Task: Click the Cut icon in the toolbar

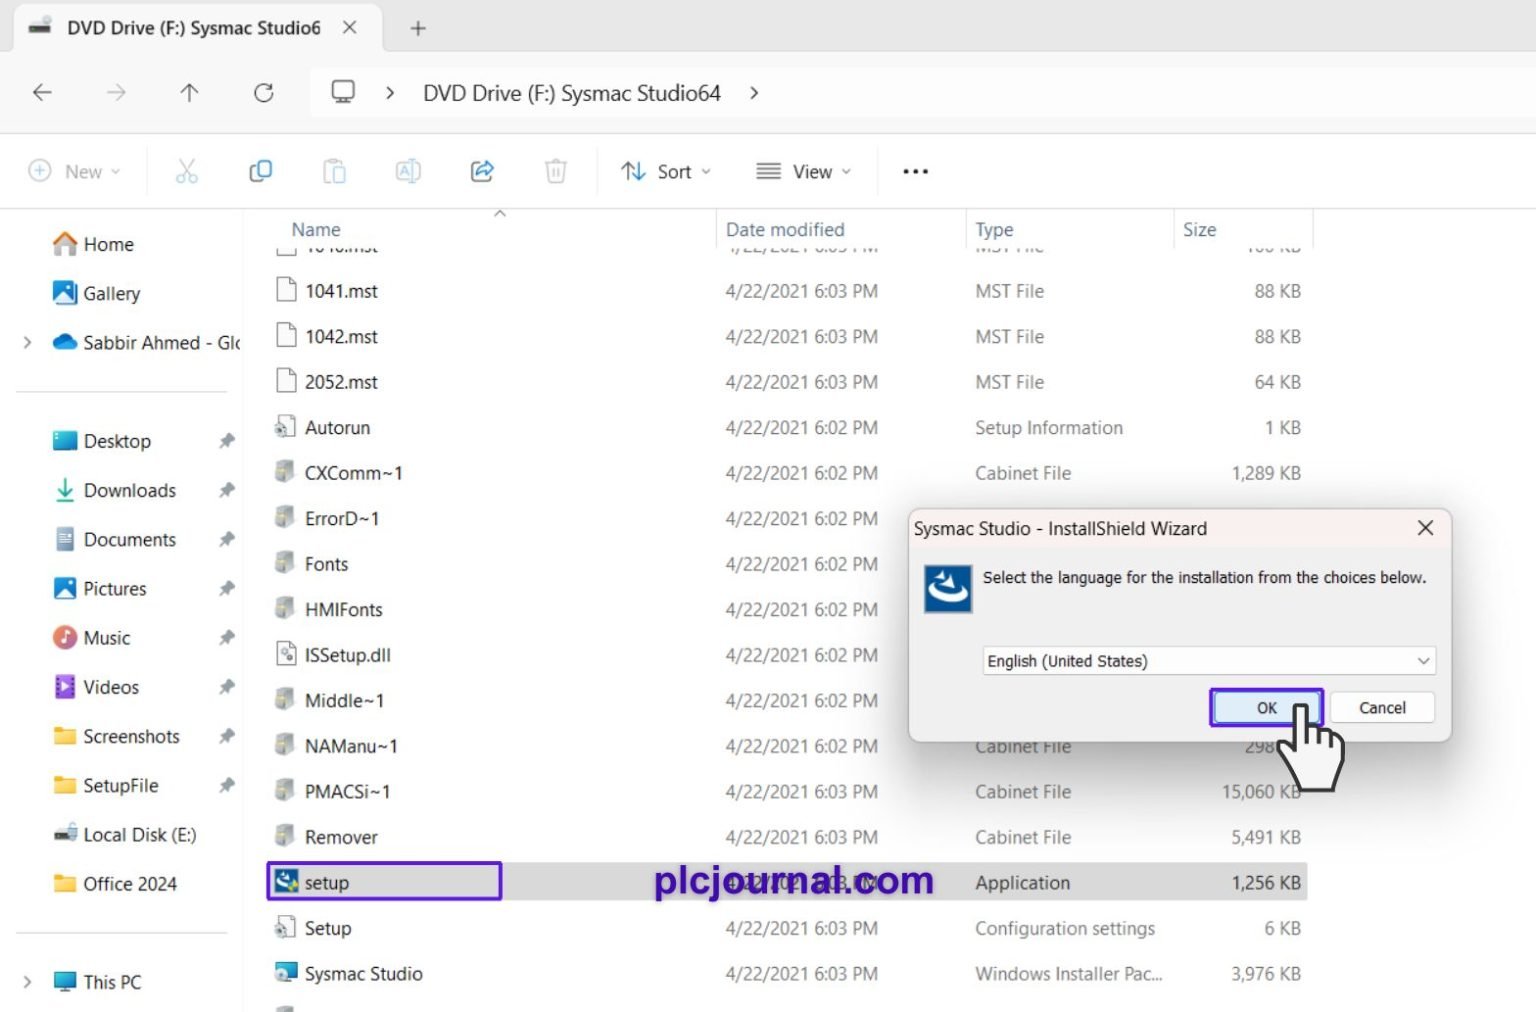Action: click(187, 171)
